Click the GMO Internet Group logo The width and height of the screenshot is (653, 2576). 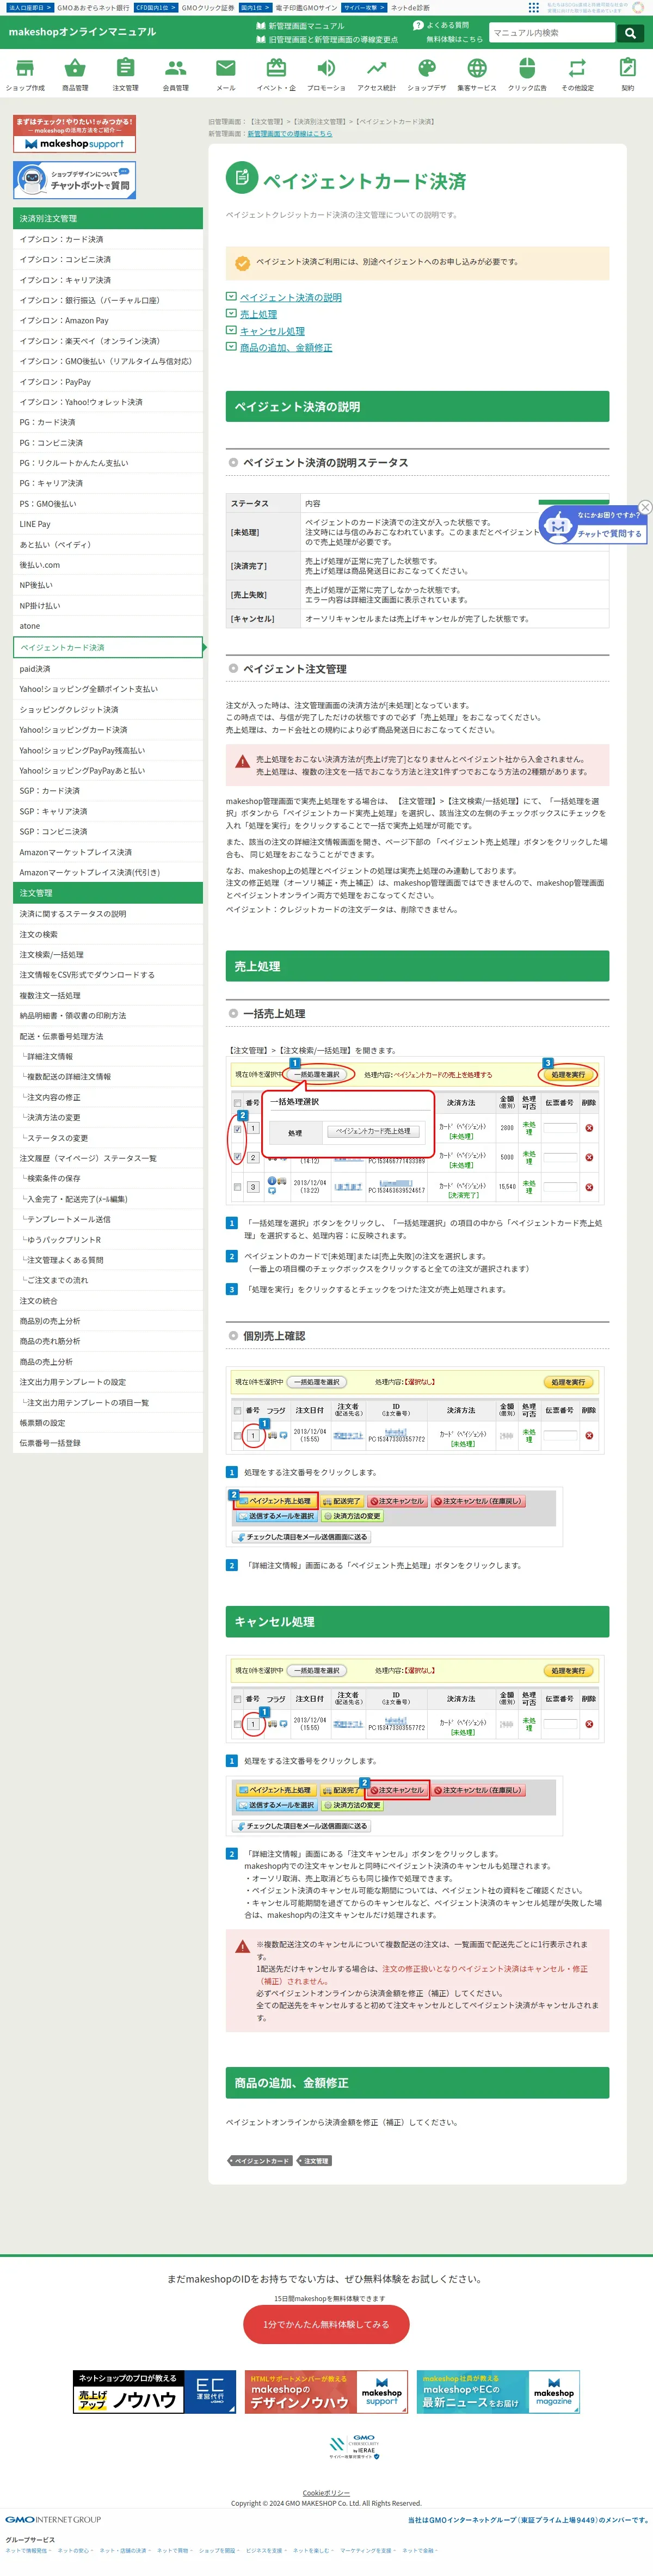click(x=53, y=2519)
